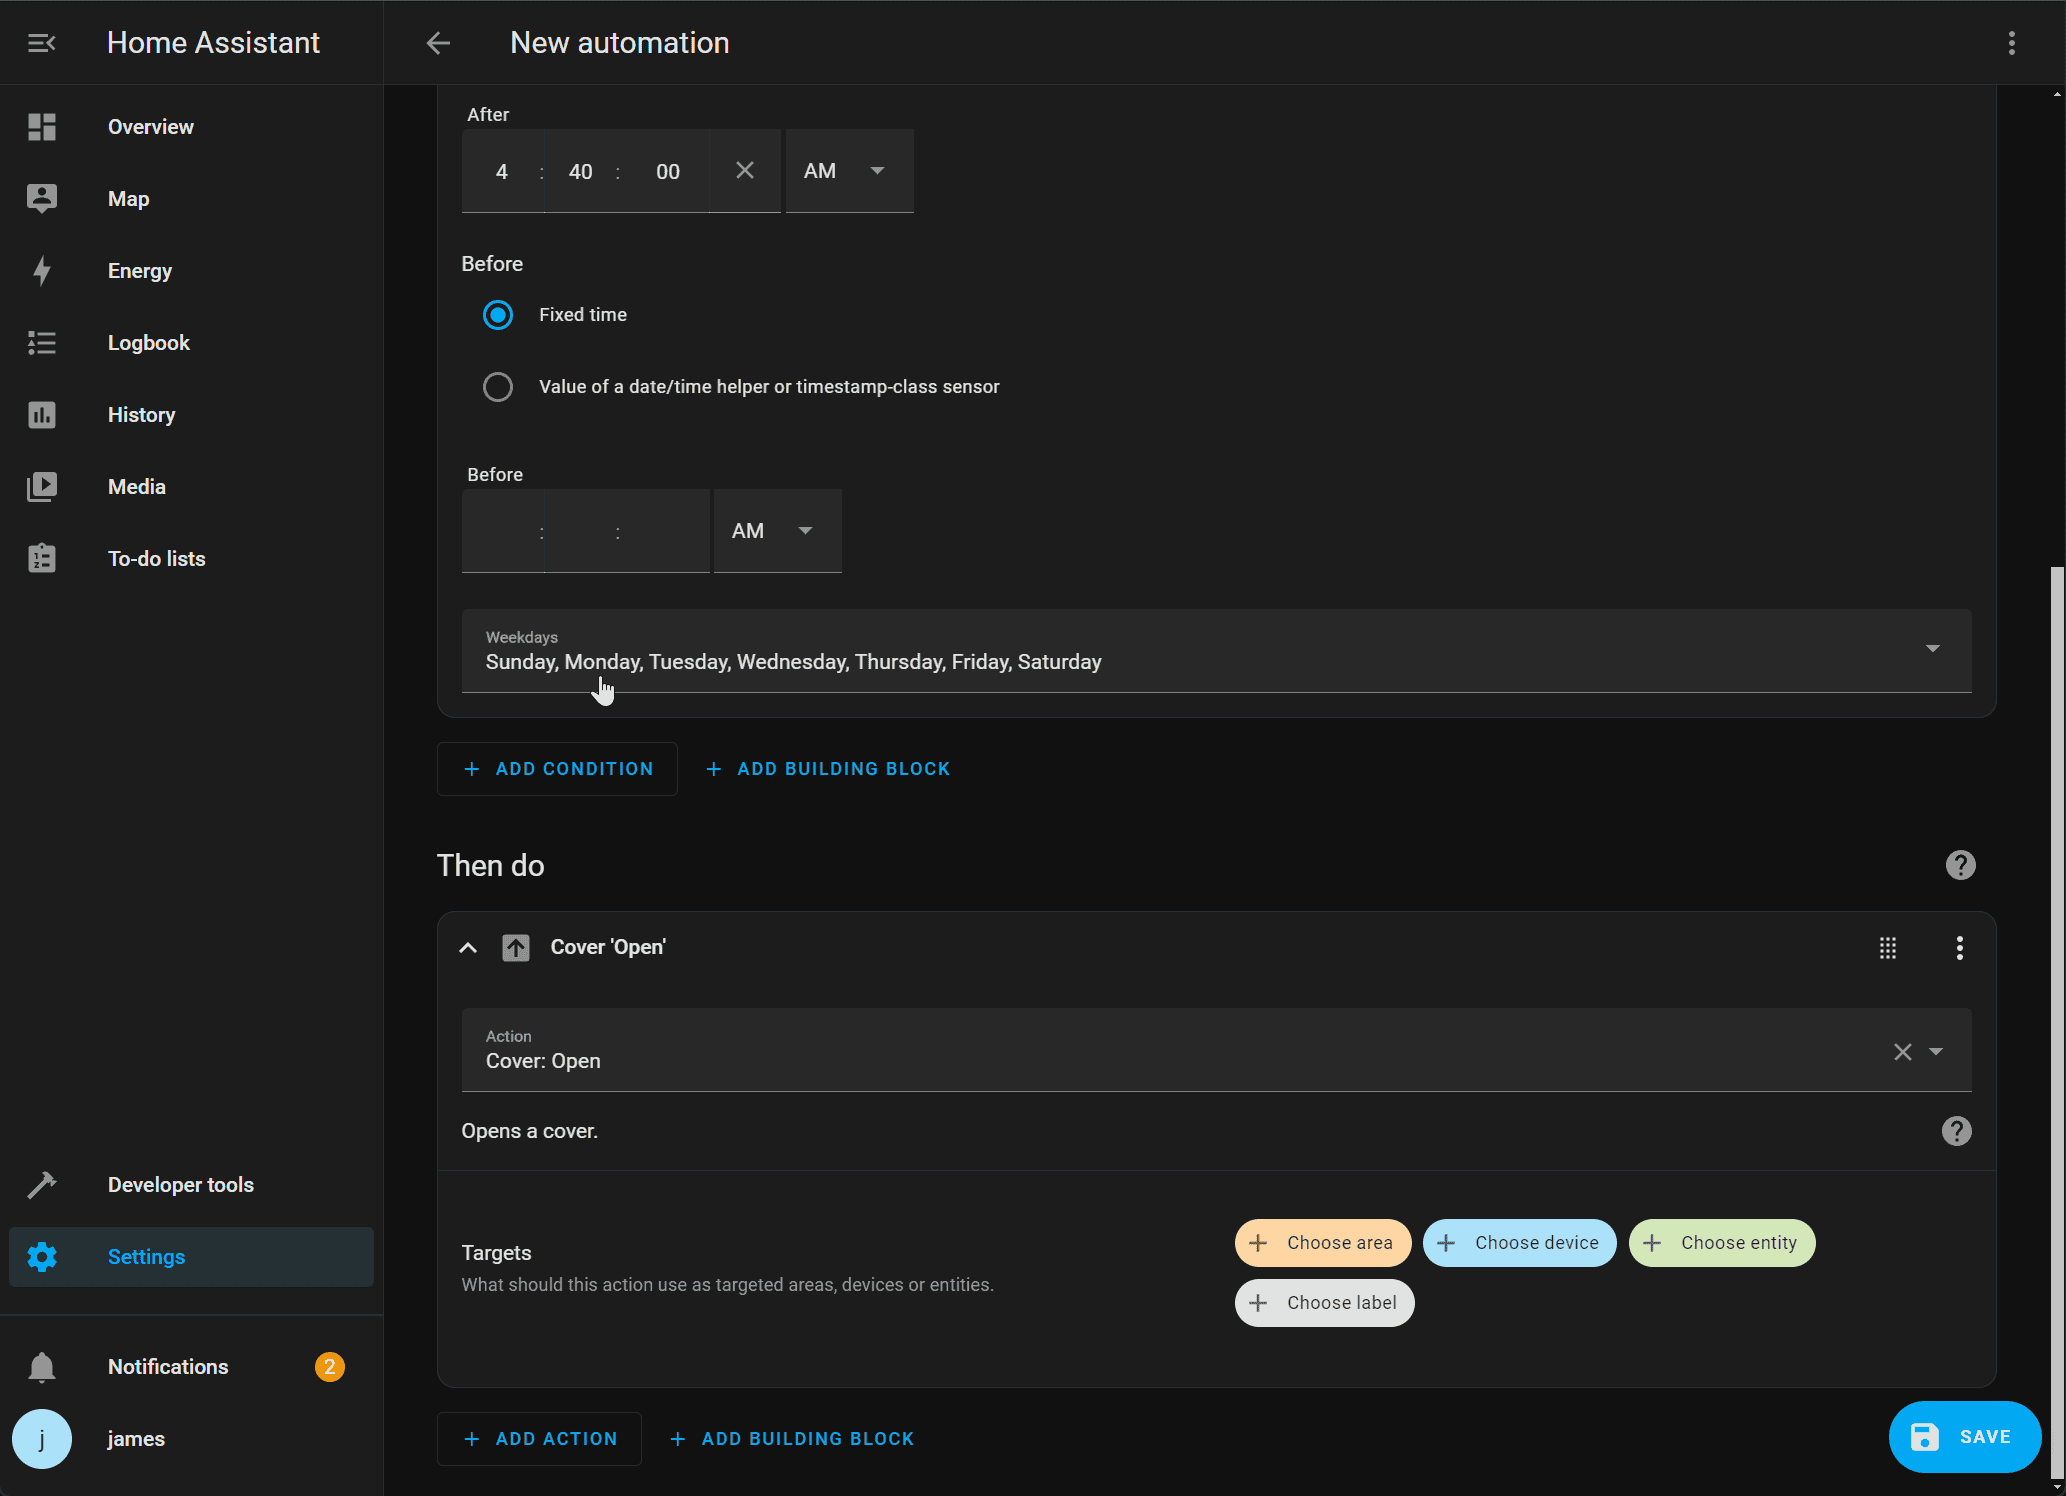
Task: Click the Add Condition button
Action: (557, 769)
